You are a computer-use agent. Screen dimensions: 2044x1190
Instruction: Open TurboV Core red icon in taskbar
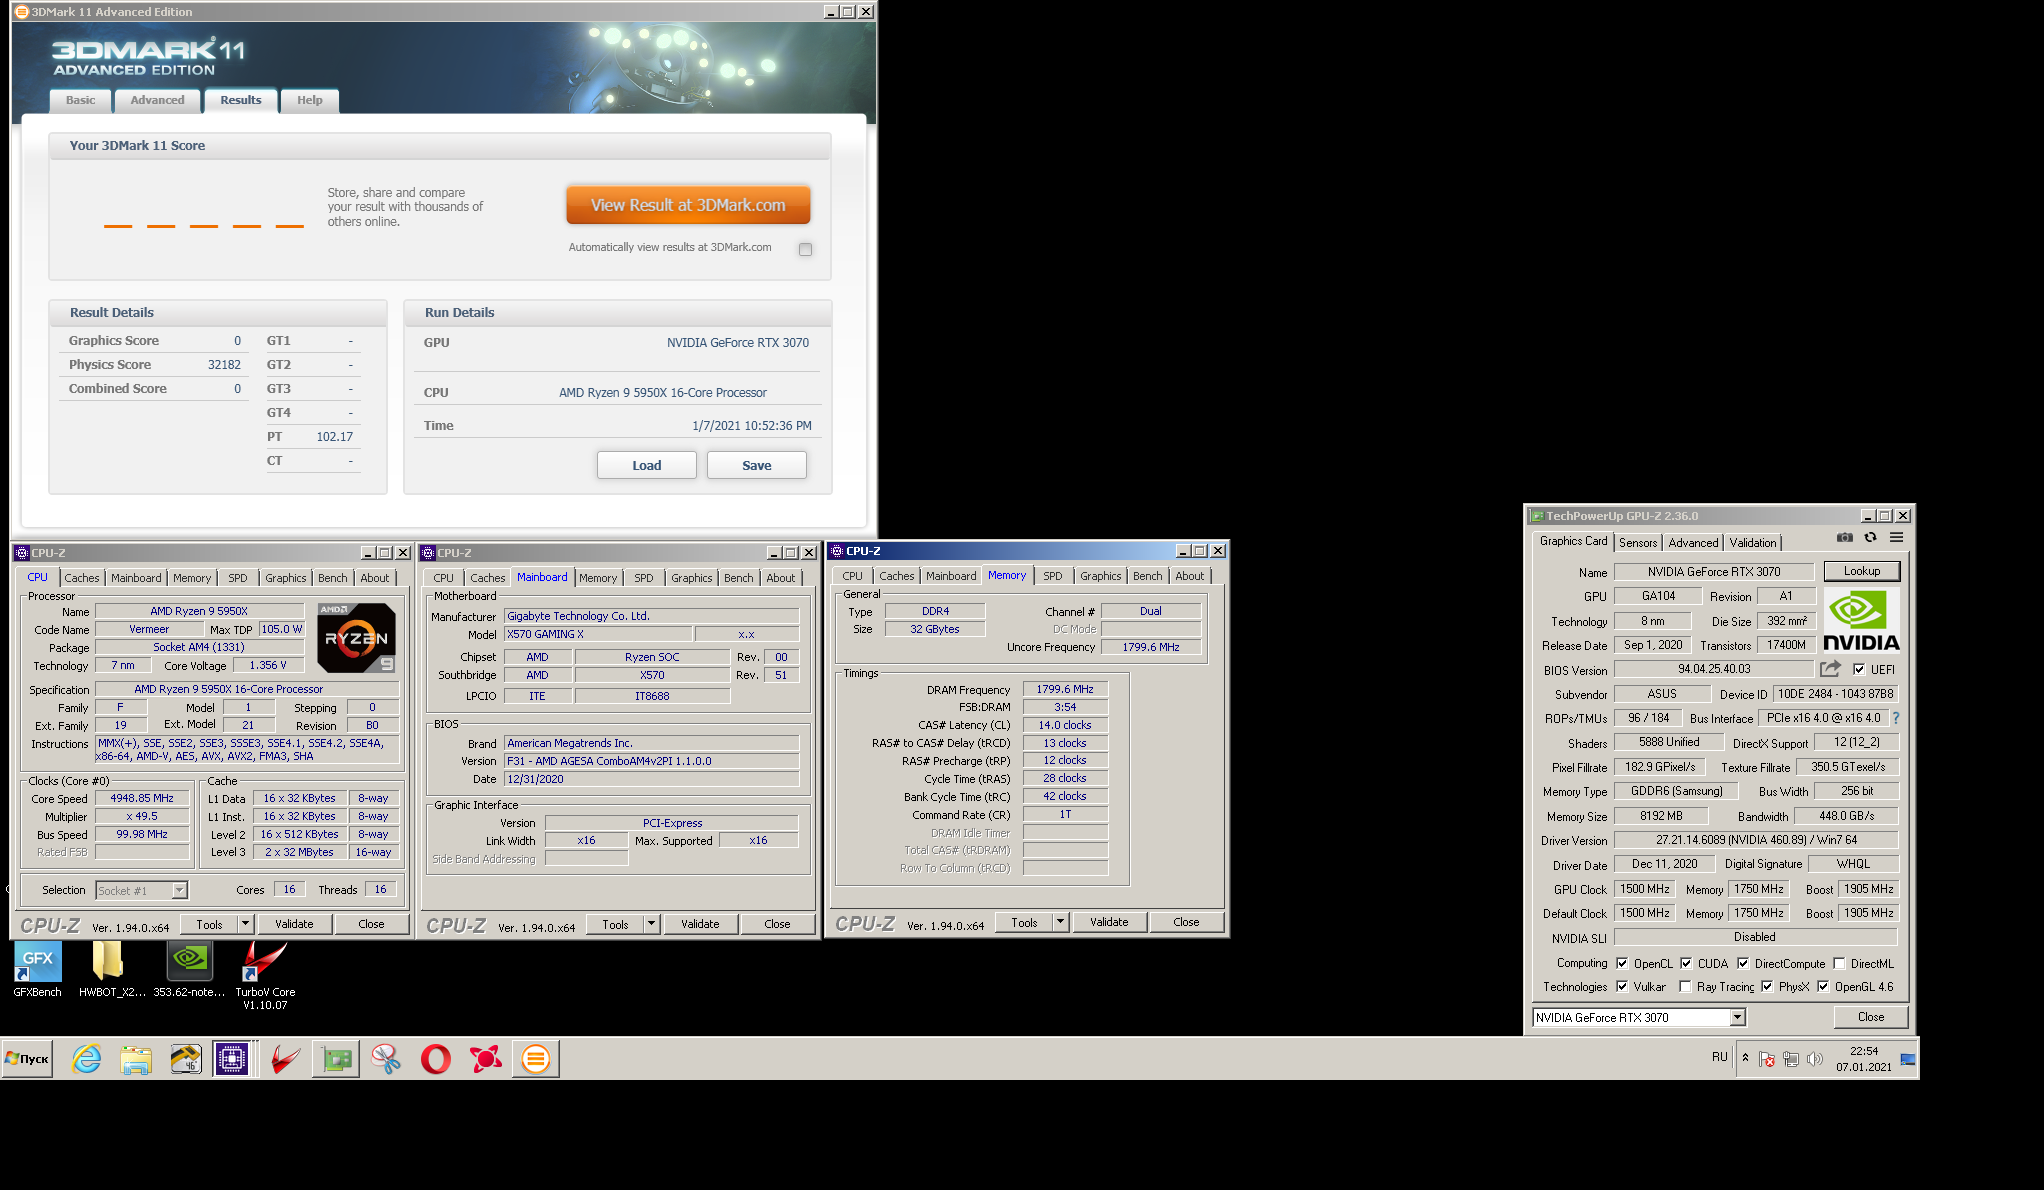(x=286, y=1059)
